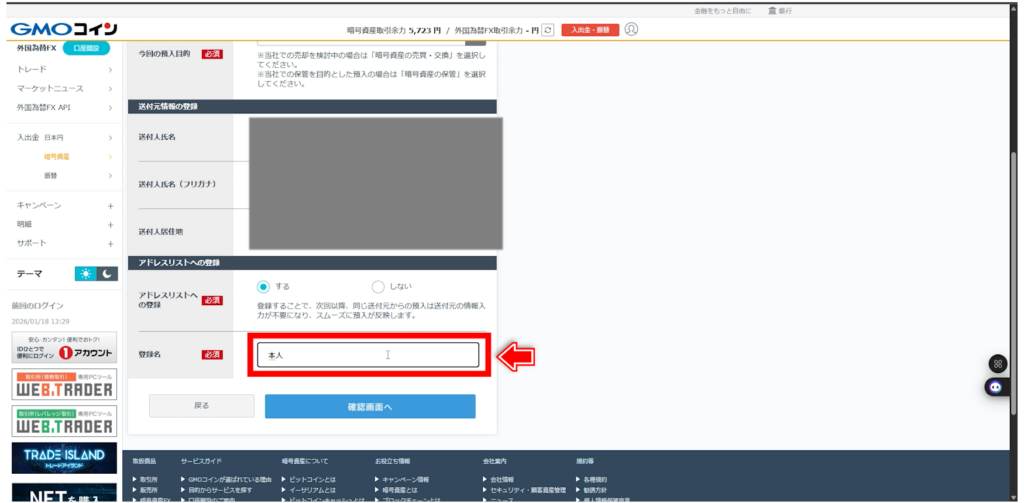
Task: Open the chat bot floating icon
Action: tap(995, 387)
